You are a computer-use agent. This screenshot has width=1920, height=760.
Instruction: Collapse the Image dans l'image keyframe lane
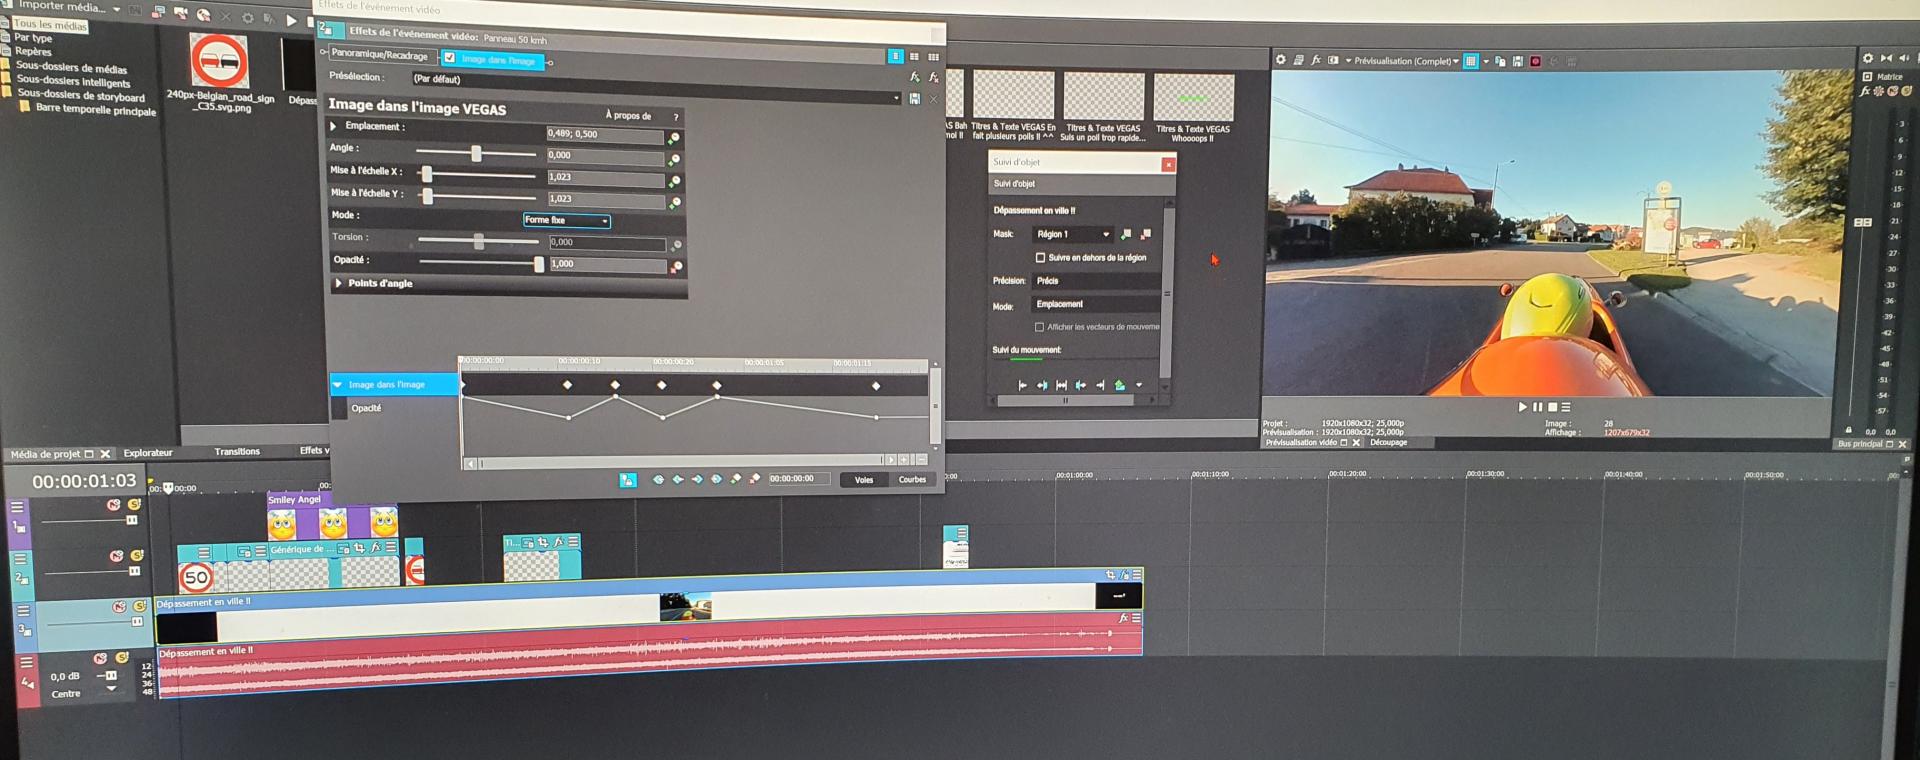coord(338,384)
